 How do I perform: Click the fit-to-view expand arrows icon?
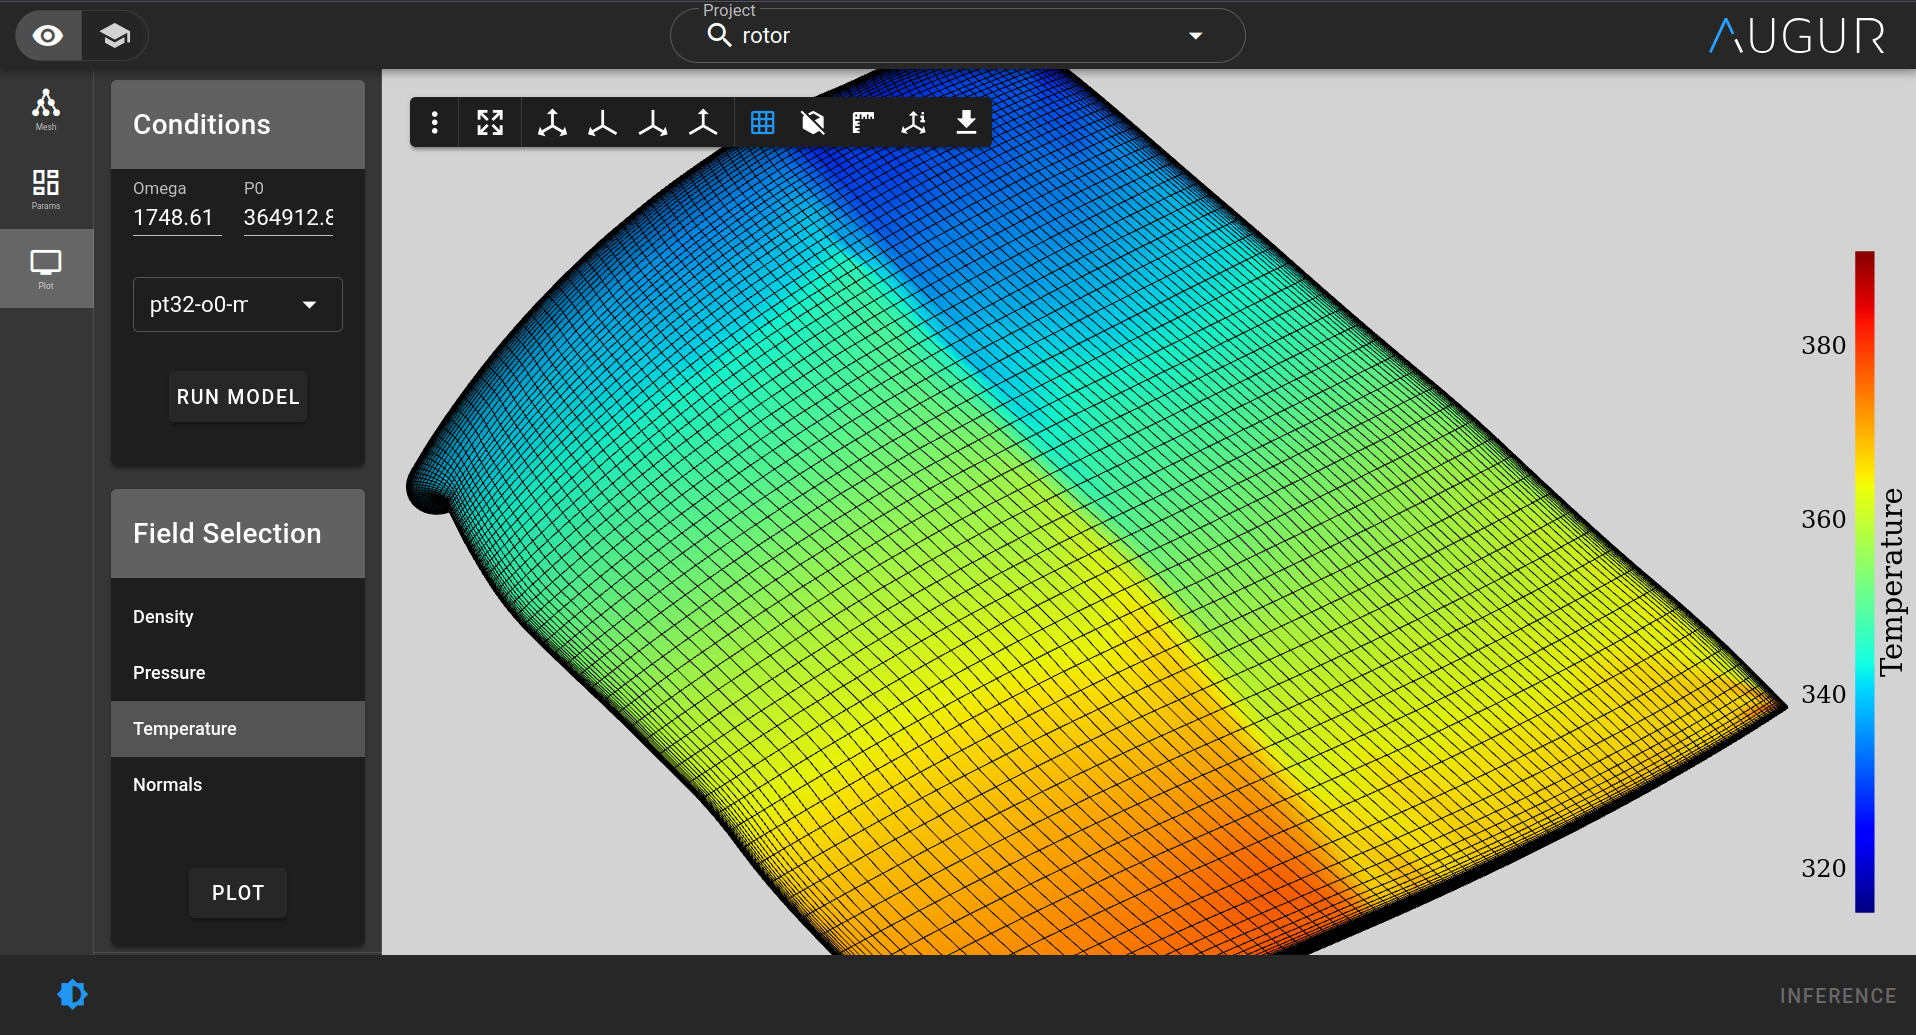490,123
